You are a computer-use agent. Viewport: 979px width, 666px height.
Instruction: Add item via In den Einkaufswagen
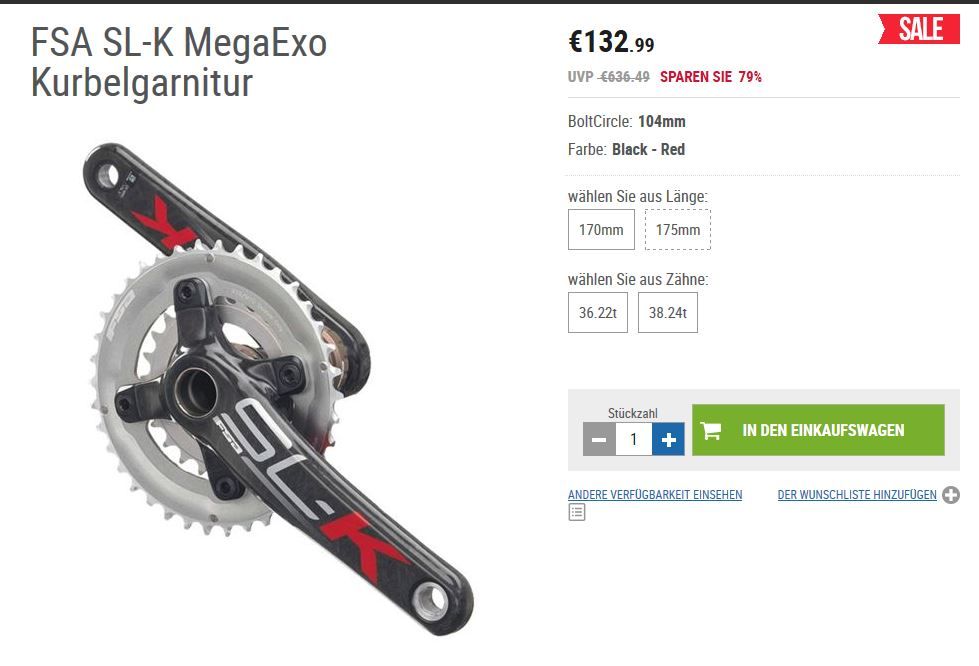point(818,430)
